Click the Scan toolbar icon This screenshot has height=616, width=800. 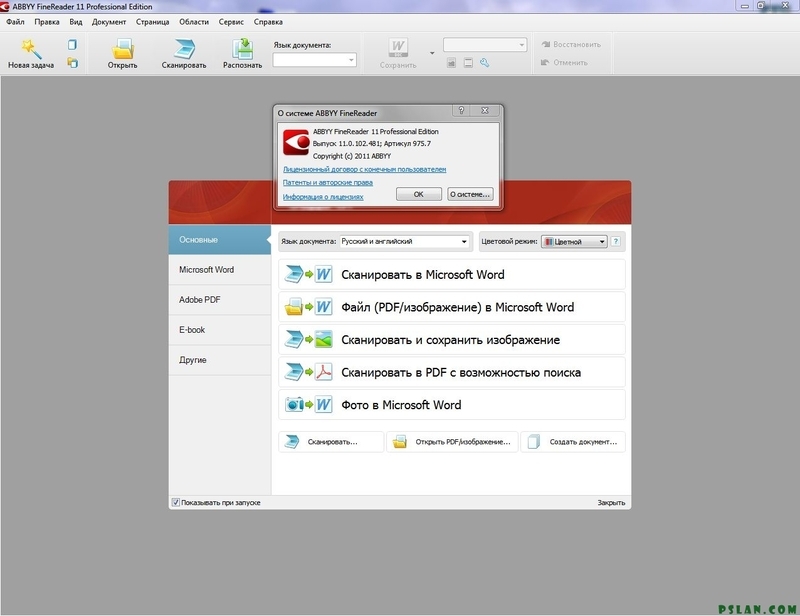coord(184,49)
